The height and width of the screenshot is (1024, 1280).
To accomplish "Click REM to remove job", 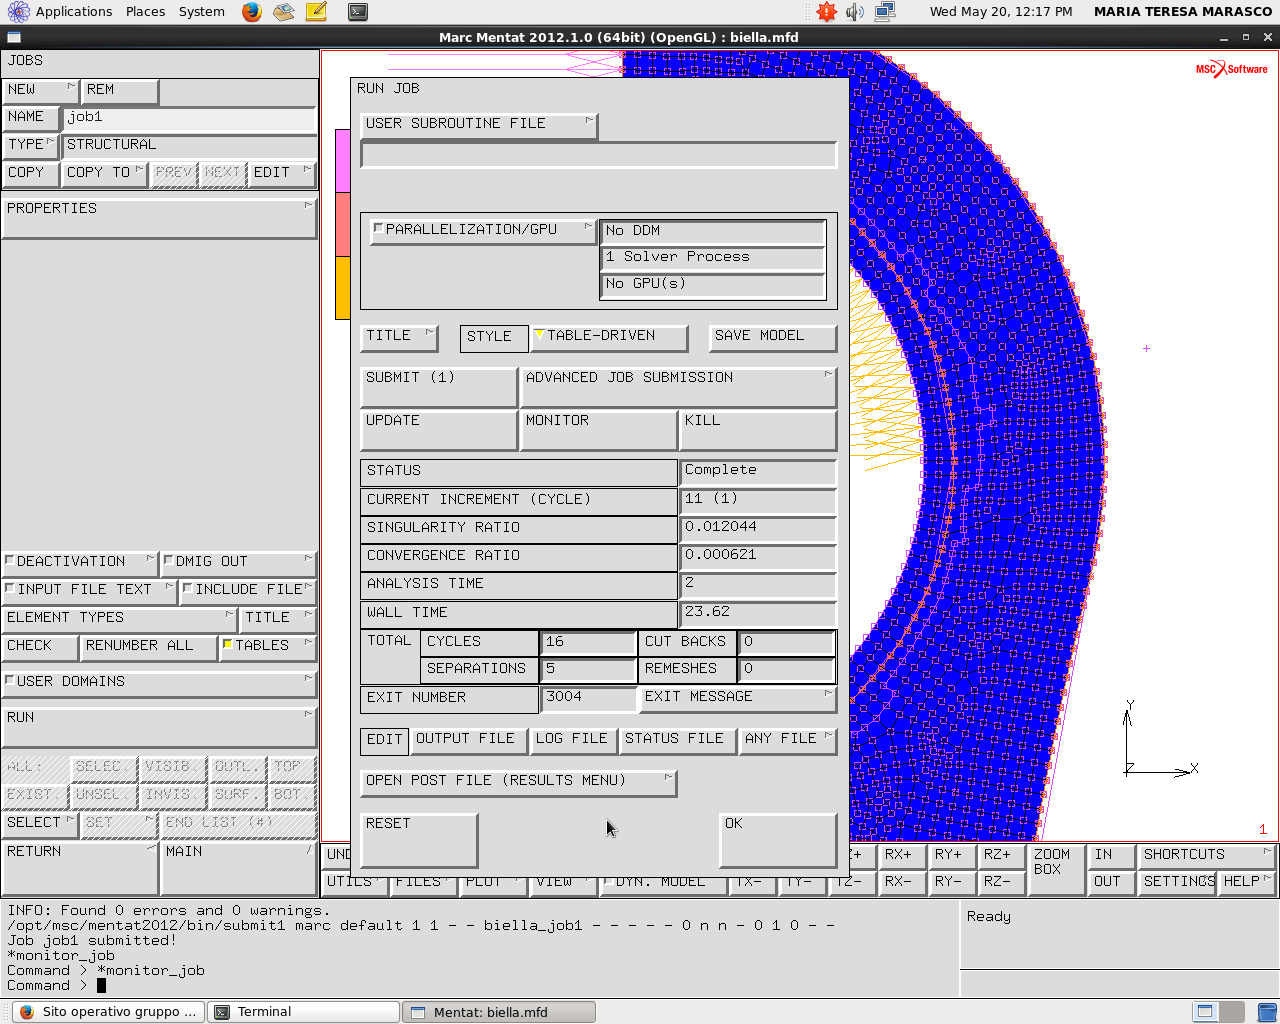I will tap(119, 91).
